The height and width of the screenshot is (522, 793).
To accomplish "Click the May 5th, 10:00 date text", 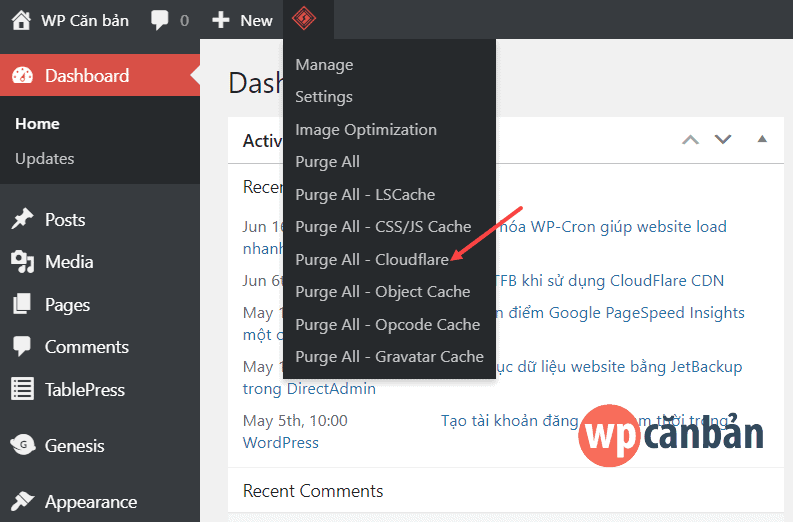I will click(x=295, y=420).
